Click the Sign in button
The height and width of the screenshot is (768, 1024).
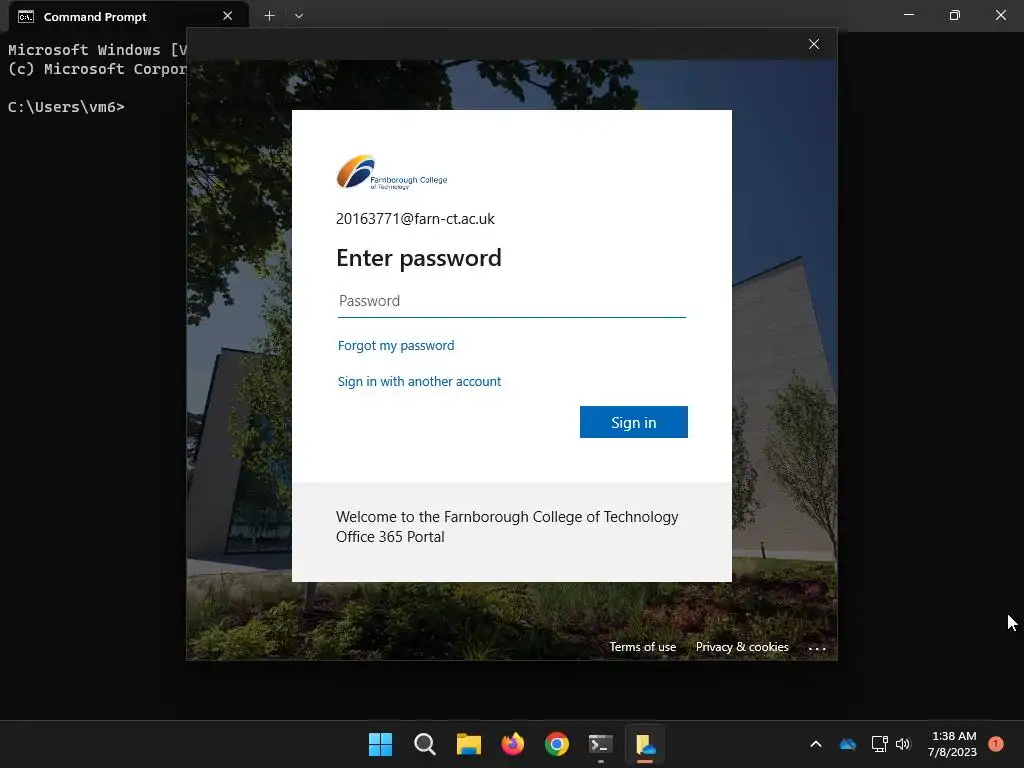point(633,423)
